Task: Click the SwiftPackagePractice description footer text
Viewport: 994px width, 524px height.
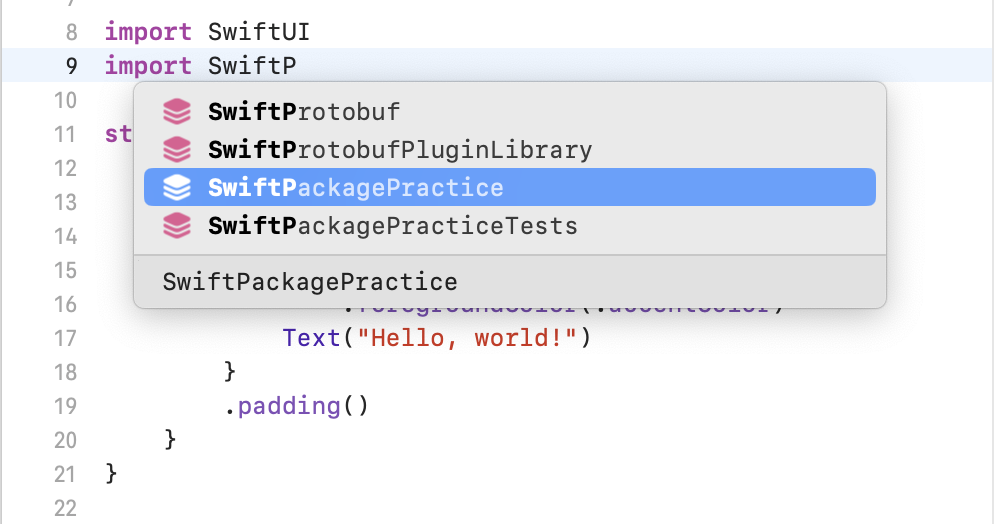Action: (x=310, y=282)
